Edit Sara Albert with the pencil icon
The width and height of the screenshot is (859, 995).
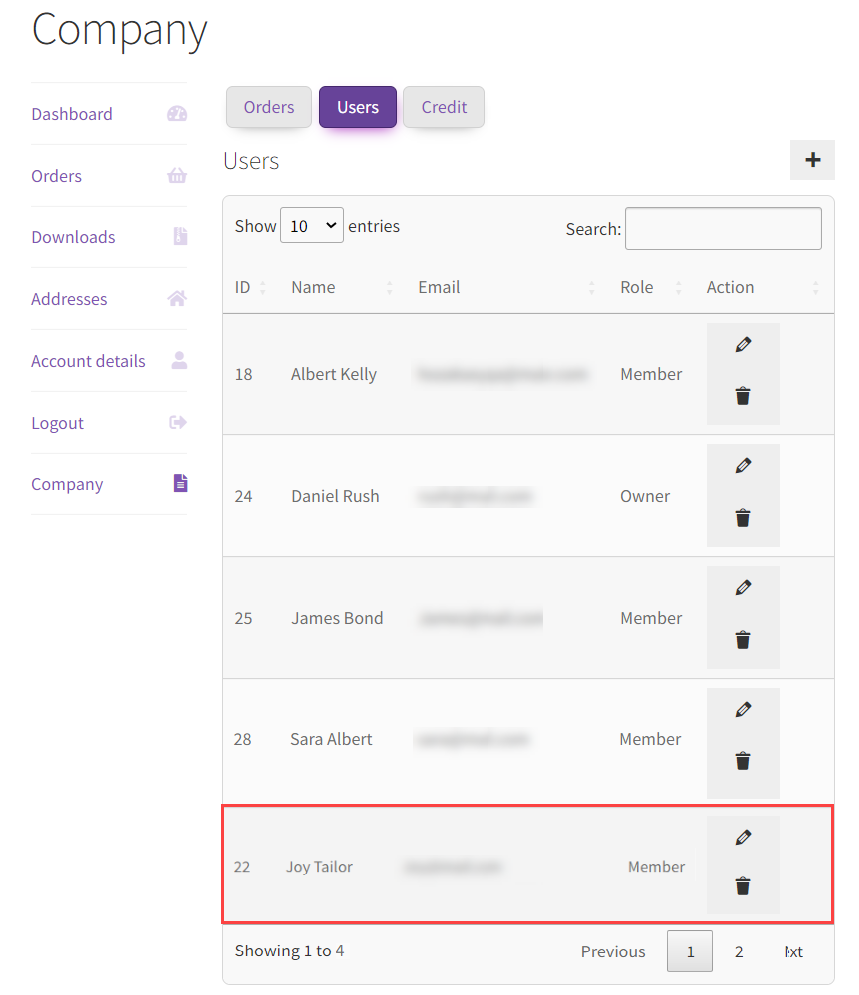coord(743,709)
